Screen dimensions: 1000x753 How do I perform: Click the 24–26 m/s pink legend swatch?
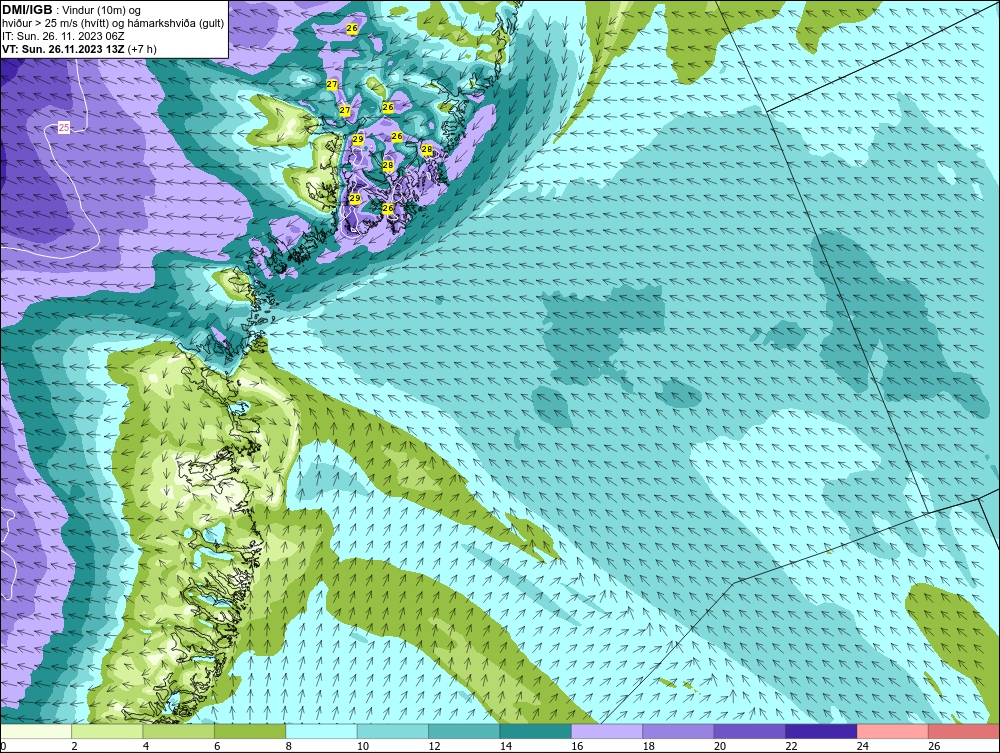point(893,731)
